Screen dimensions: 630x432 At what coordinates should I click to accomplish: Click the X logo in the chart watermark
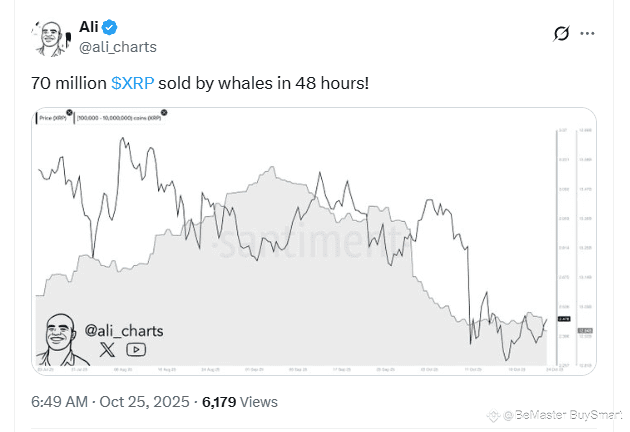click(105, 349)
